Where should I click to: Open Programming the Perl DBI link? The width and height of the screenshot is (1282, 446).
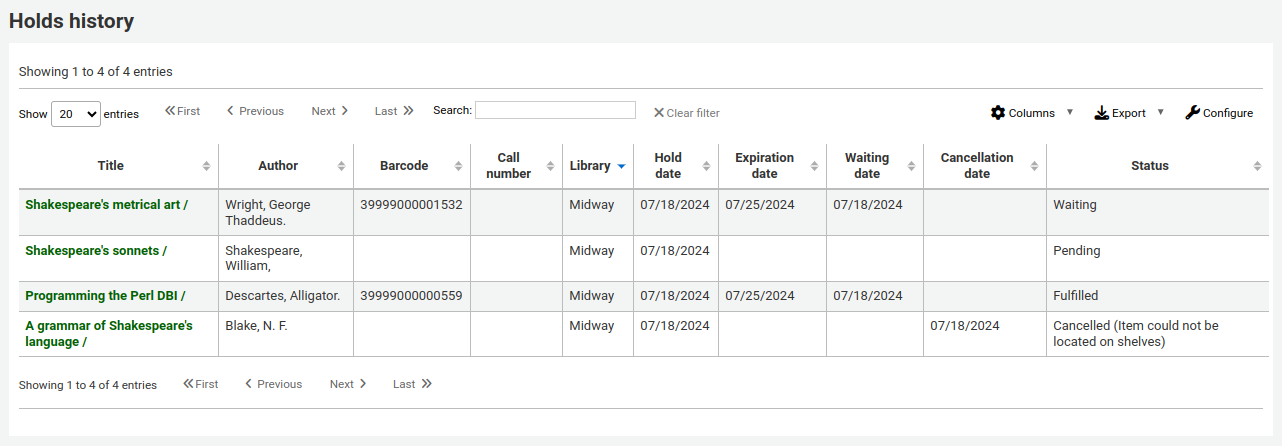click(105, 296)
